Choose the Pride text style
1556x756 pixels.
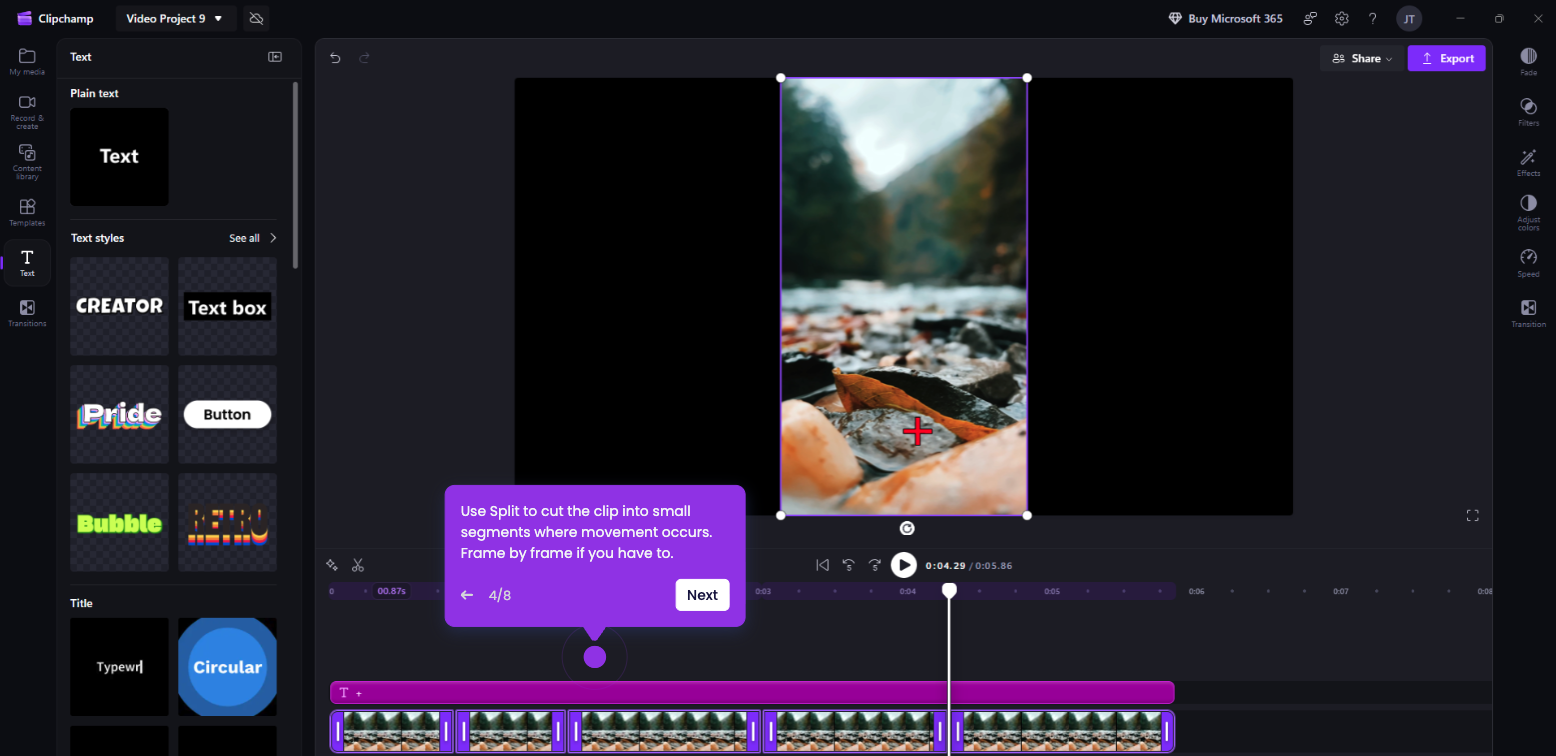pyautogui.click(x=119, y=414)
